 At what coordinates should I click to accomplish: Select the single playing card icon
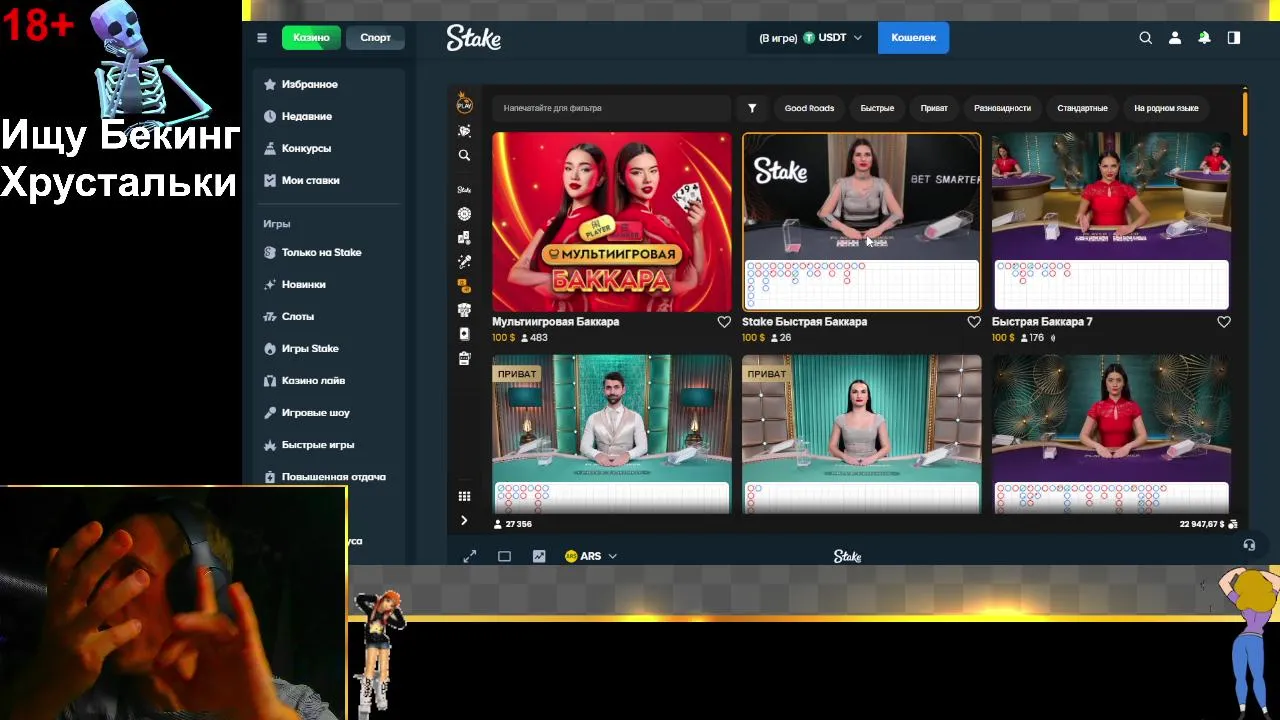[464, 334]
